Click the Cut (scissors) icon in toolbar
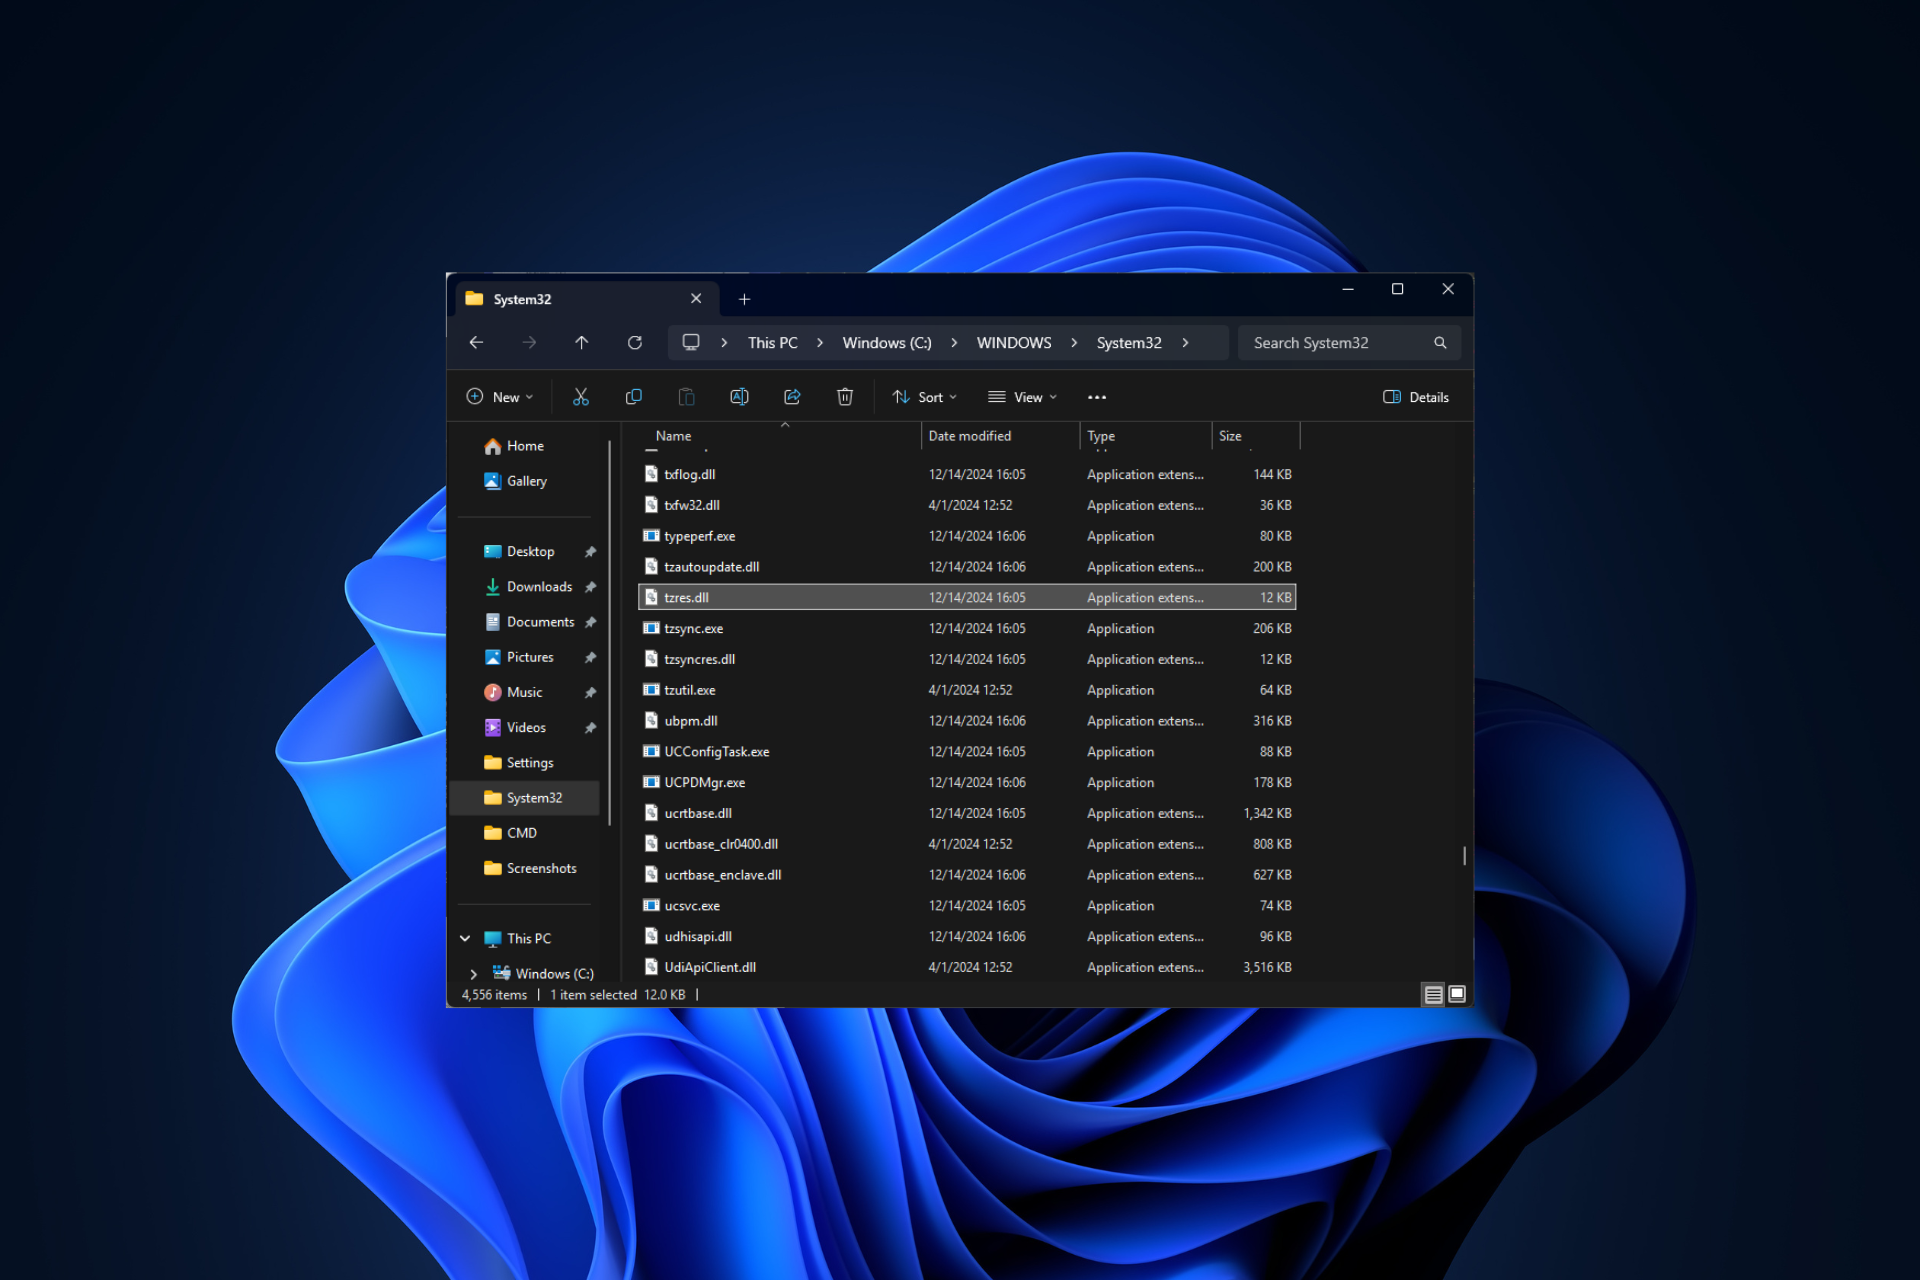The width and height of the screenshot is (1920, 1280). coord(581,397)
